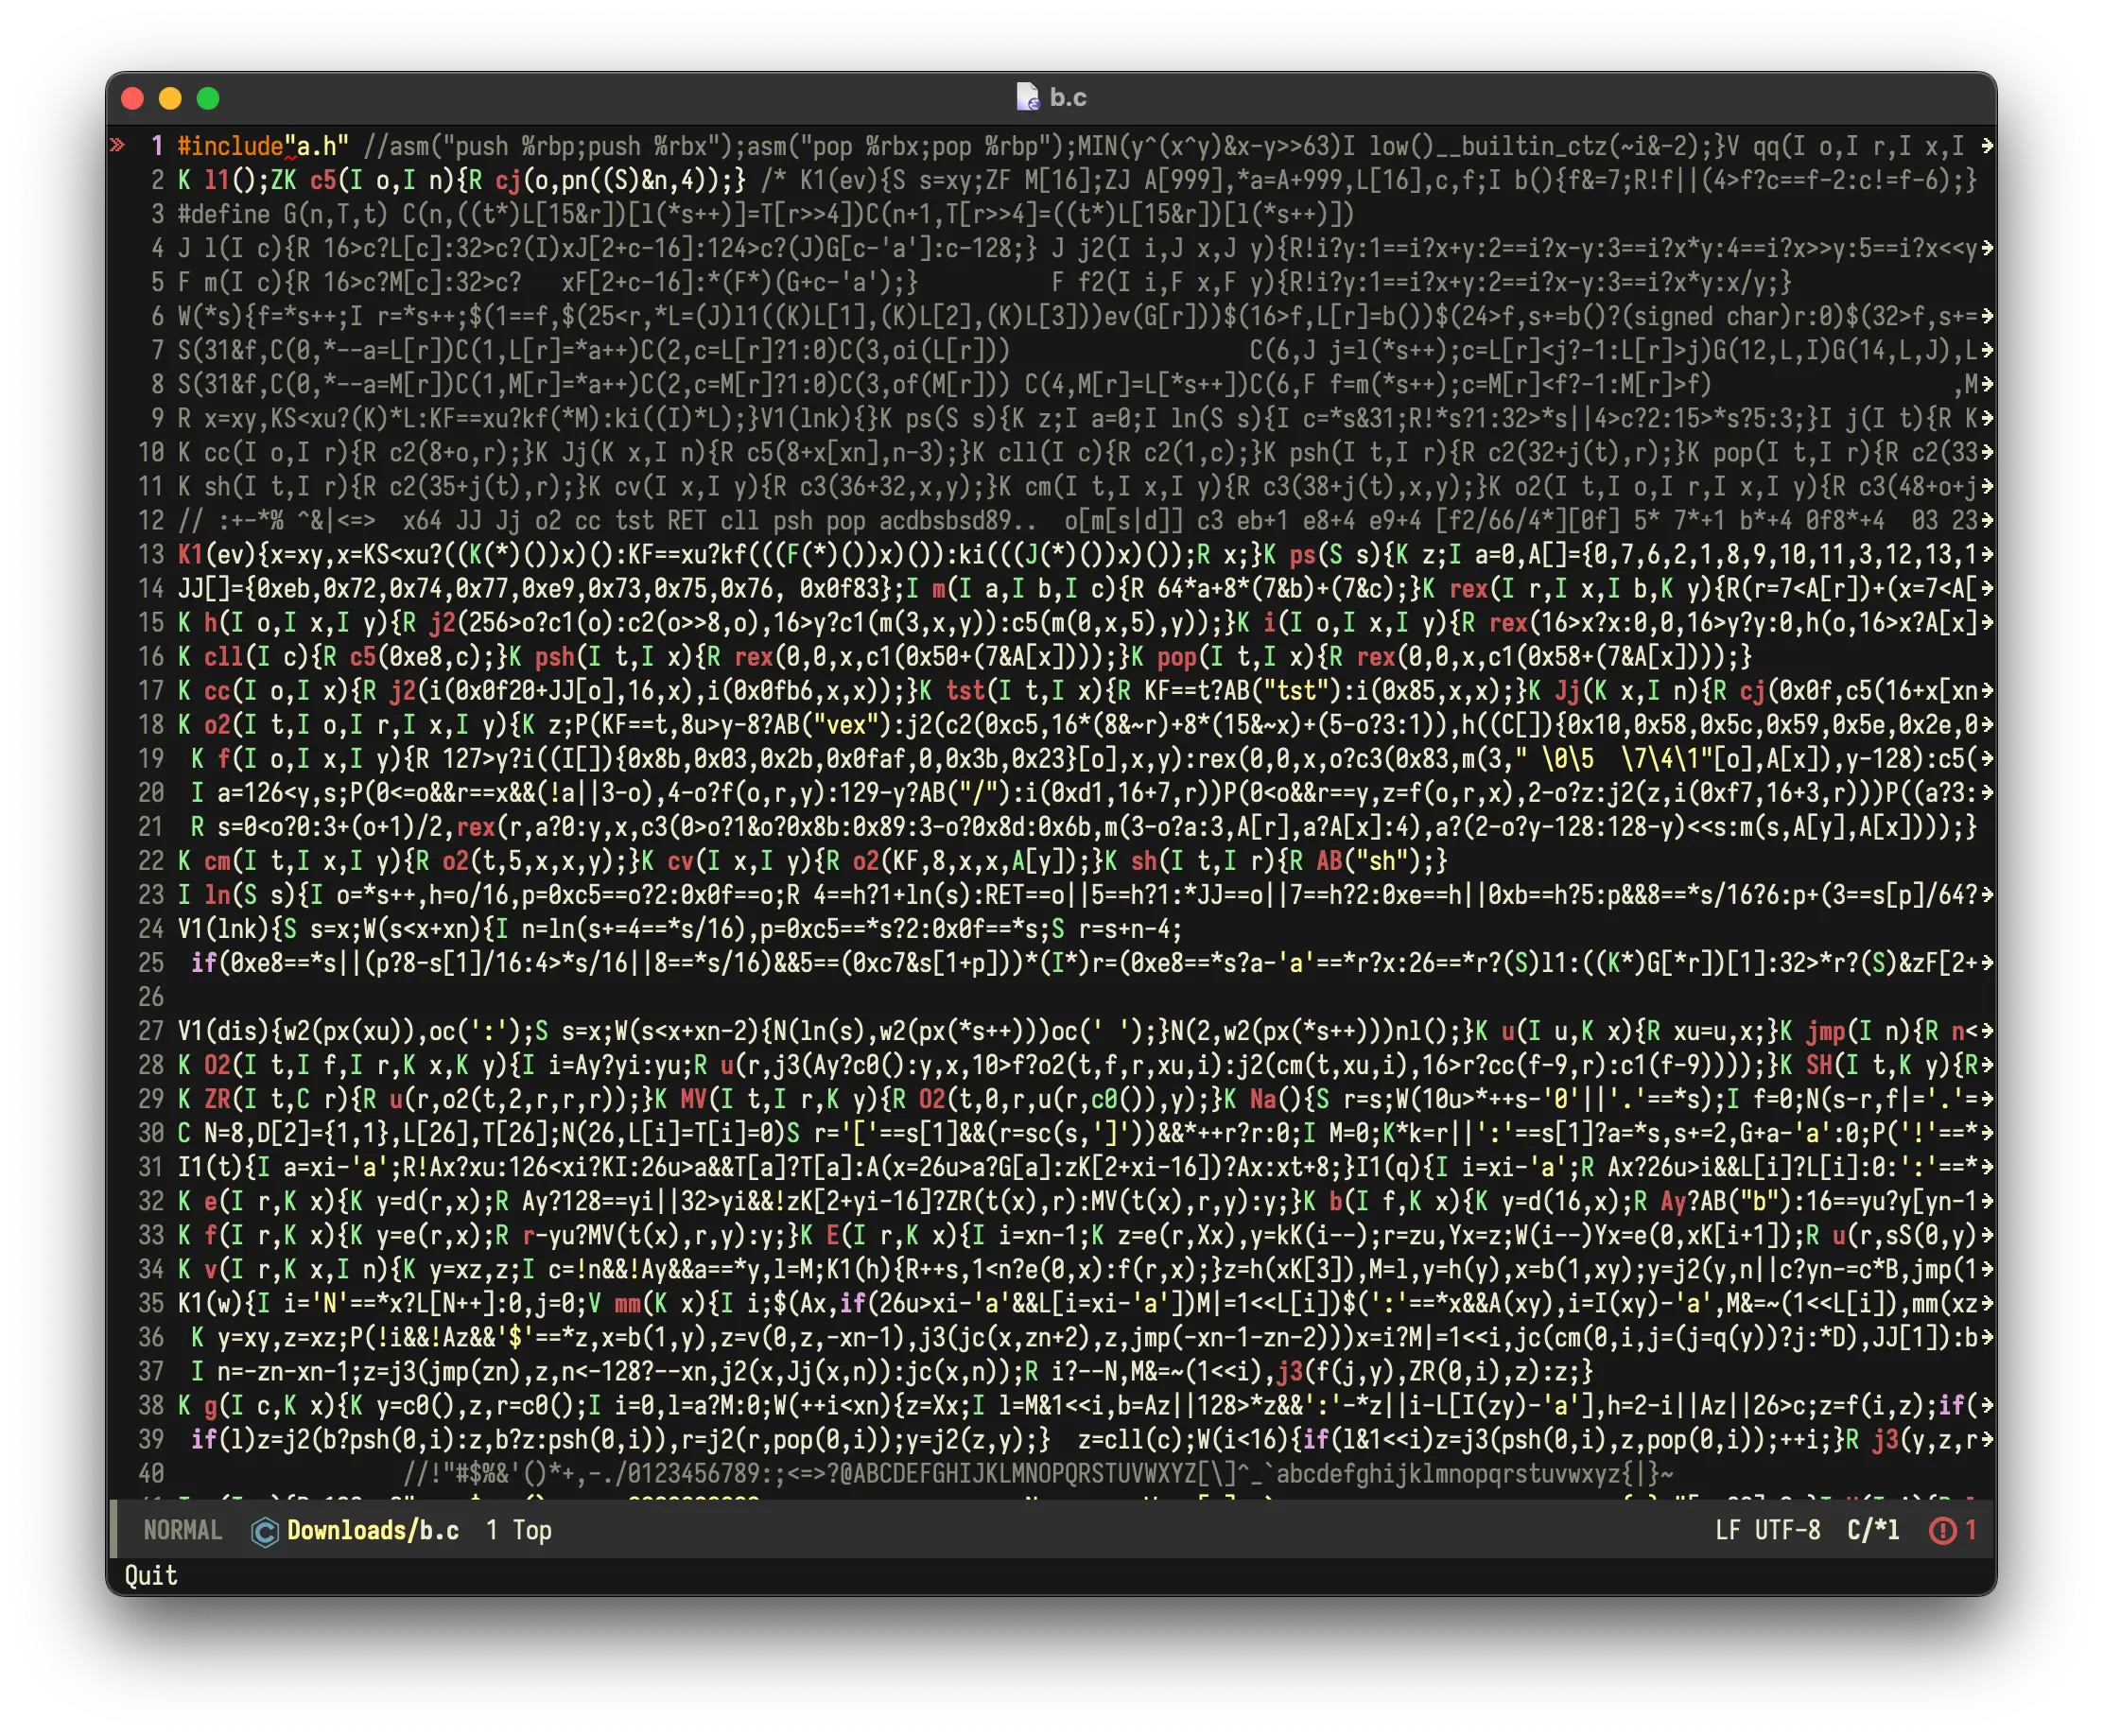The image size is (2103, 1736).
Task: Close the b.c window with red button
Action: [x=132, y=98]
